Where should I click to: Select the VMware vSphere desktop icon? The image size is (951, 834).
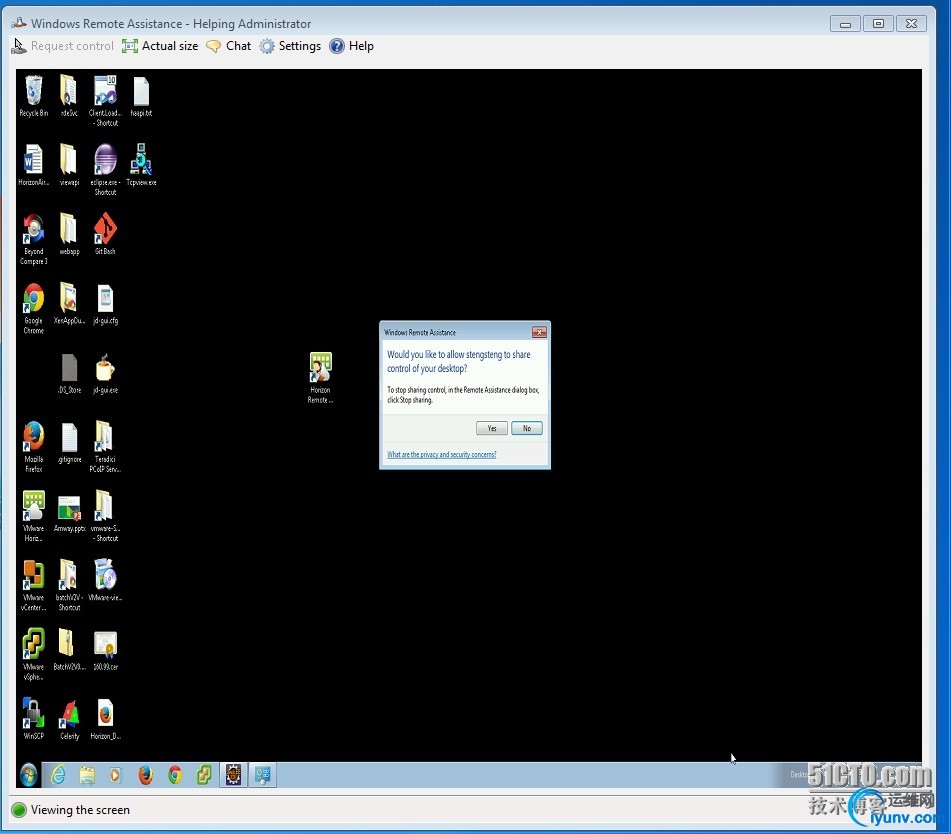click(33, 654)
